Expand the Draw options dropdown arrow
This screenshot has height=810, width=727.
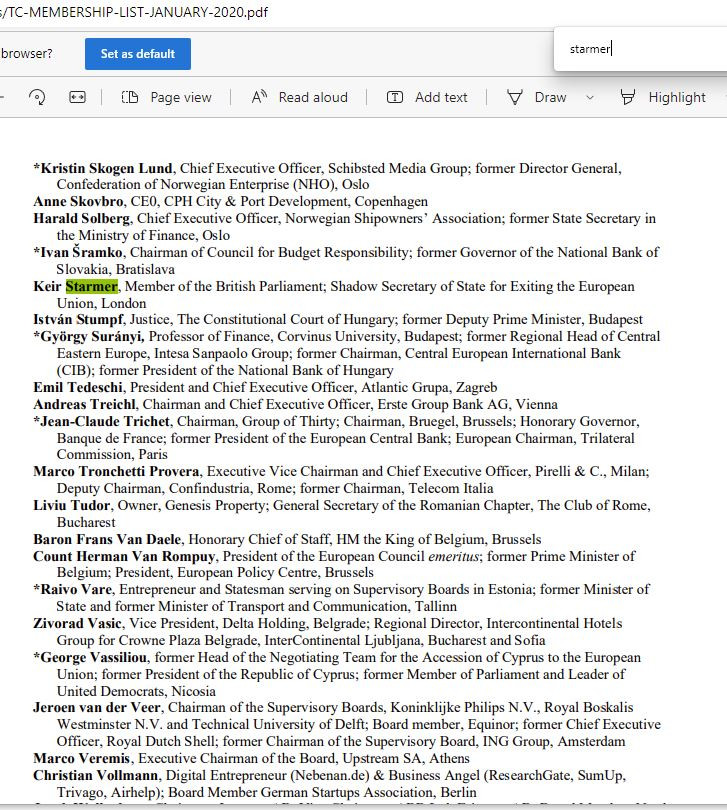click(x=589, y=97)
